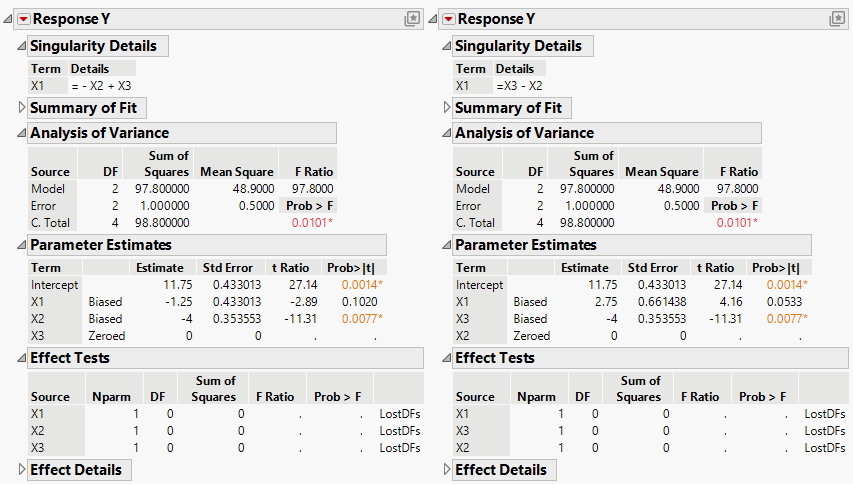Image resolution: width=853 pixels, height=484 pixels.
Task: Click the 0.0533 p-value for X1
Action: tap(788, 301)
